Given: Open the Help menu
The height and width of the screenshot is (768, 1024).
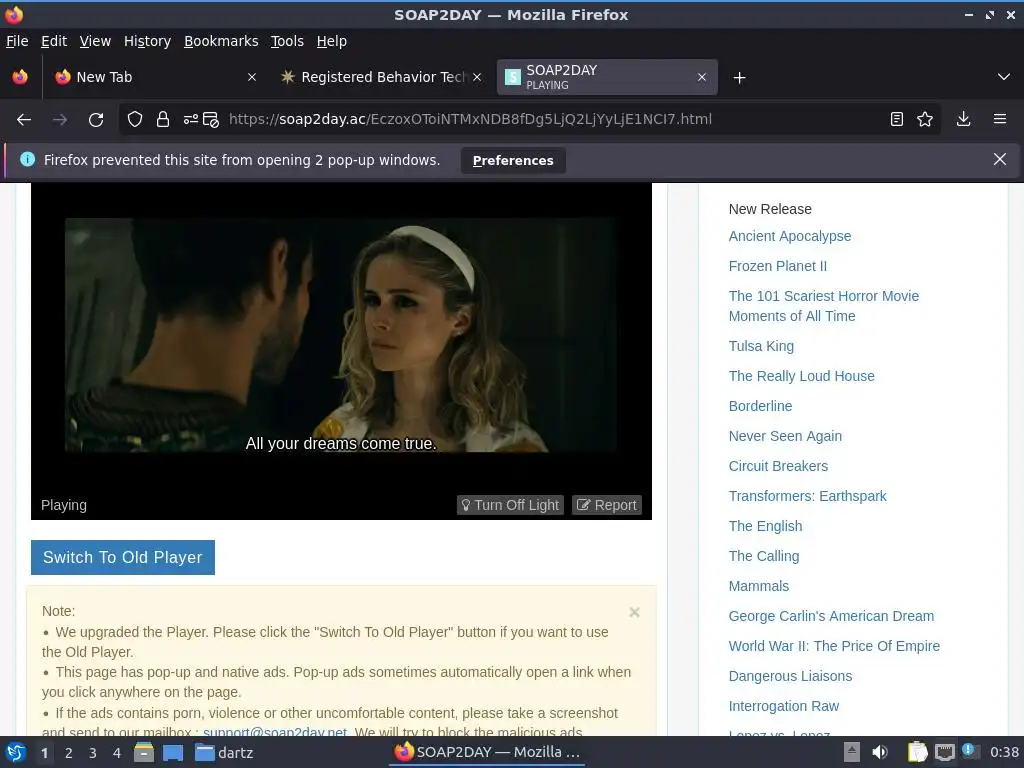Looking at the screenshot, I should (332, 41).
